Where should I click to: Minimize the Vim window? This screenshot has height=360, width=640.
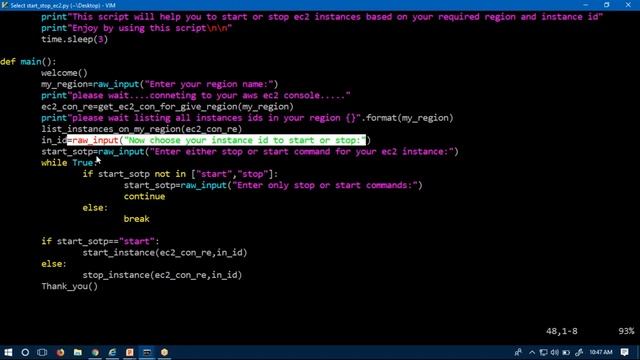click(x=586, y=5)
